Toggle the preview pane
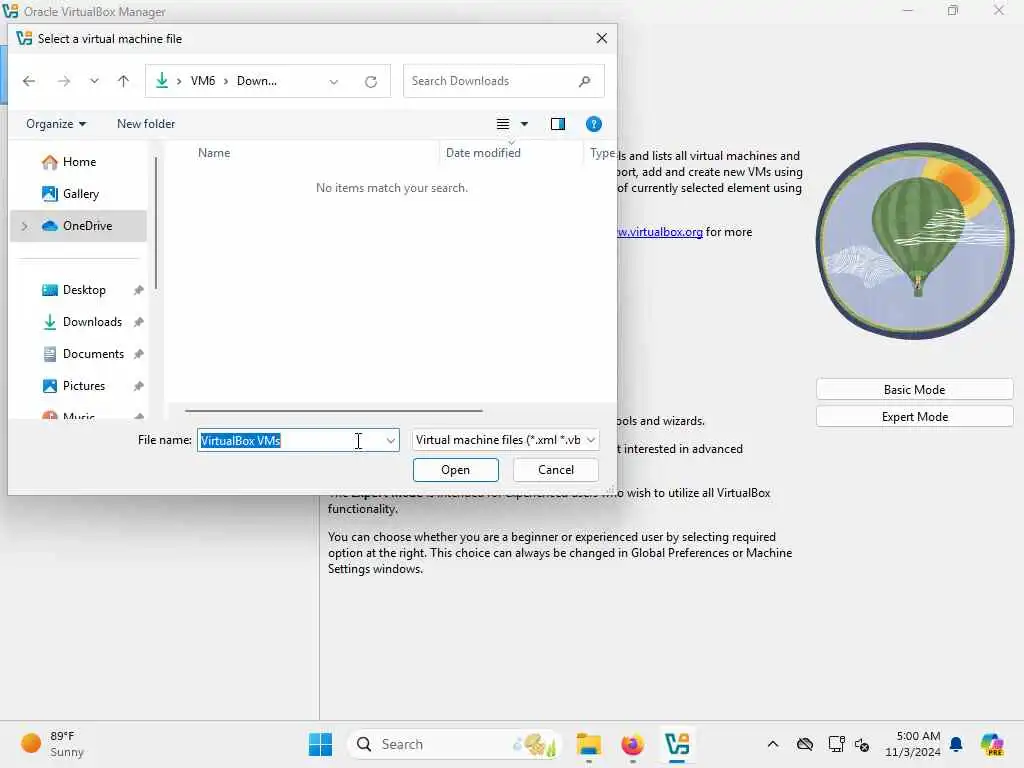This screenshot has width=1024, height=768. [558, 124]
